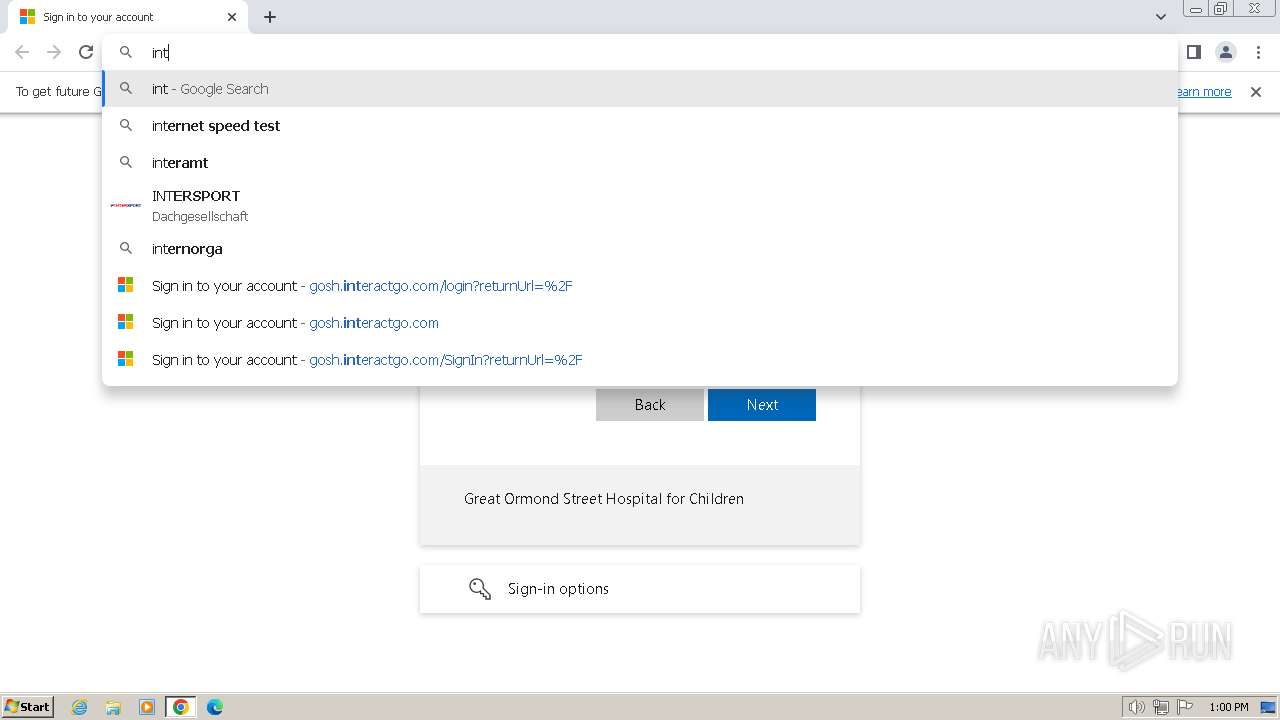Screen dimensions: 1280x720
Task: Select the 'Sign in to your account' tab
Action: click(128, 17)
